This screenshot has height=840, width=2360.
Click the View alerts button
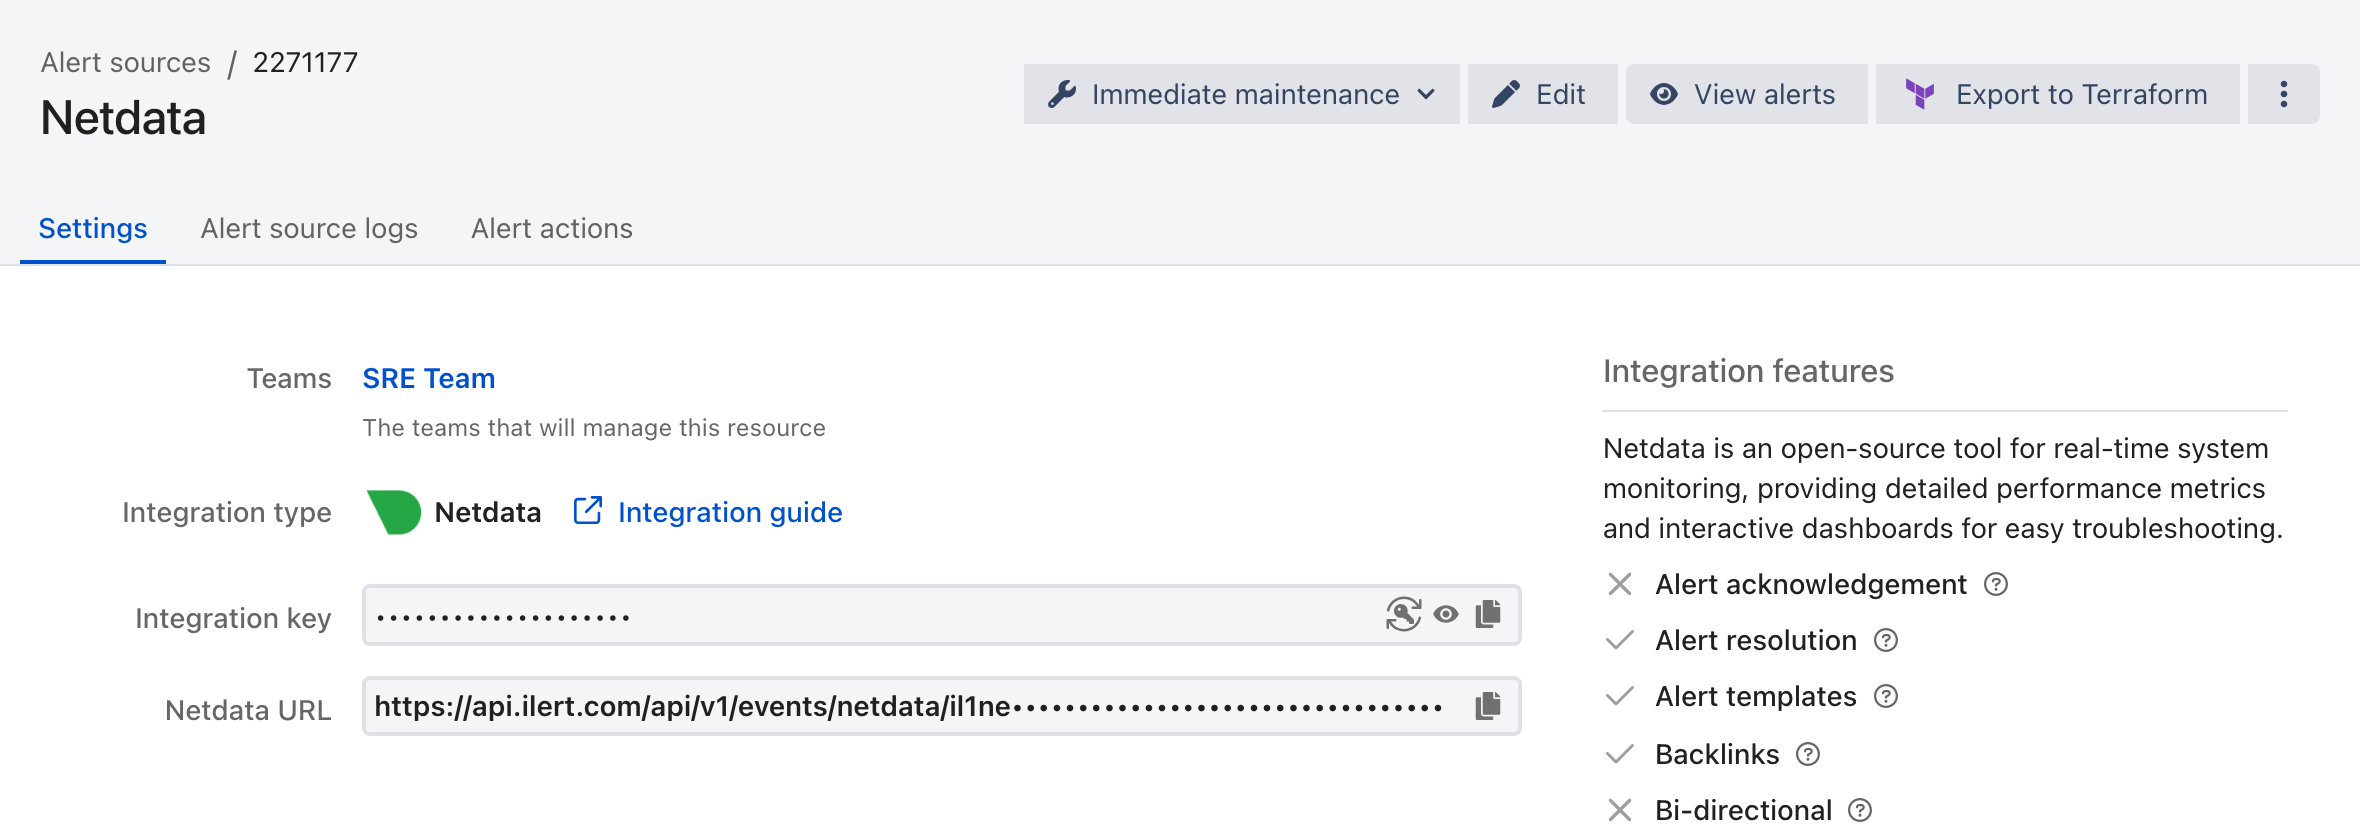click(1746, 94)
